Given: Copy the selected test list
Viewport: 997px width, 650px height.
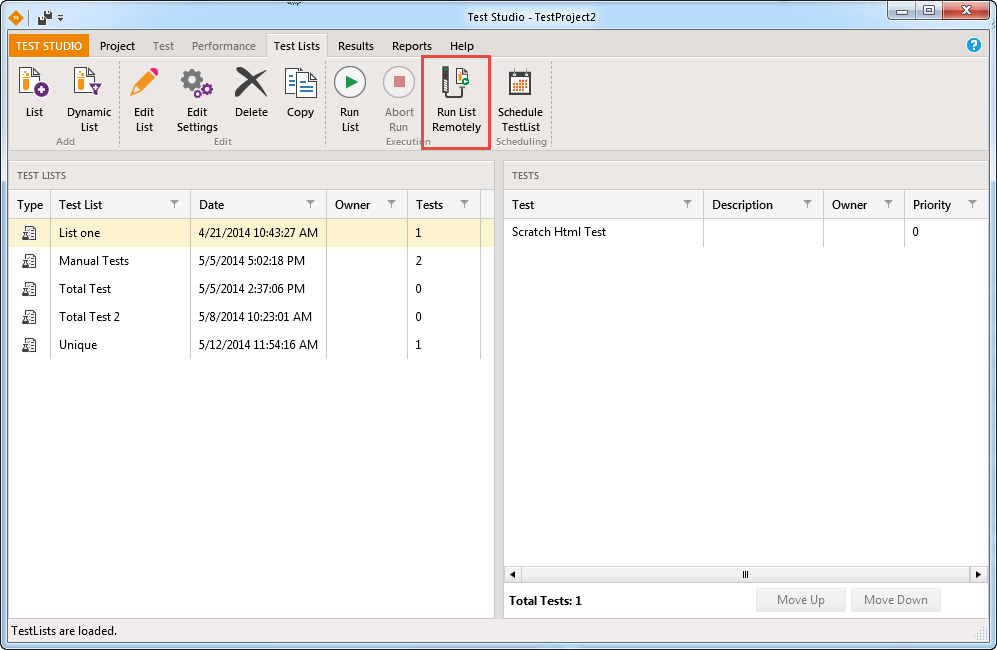Looking at the screenshot, I should (x=300, y=93).
